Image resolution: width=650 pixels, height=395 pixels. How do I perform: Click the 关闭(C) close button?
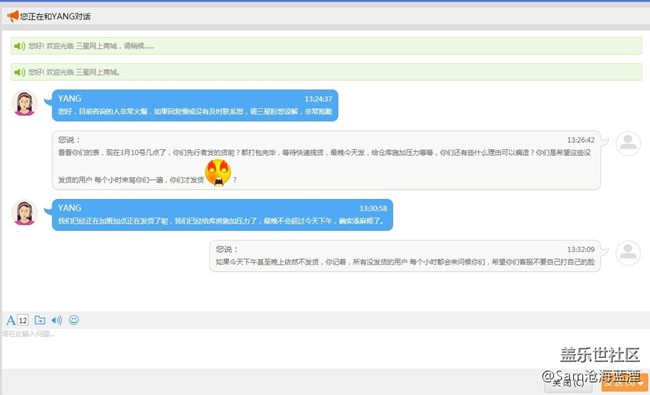[568, 383]
